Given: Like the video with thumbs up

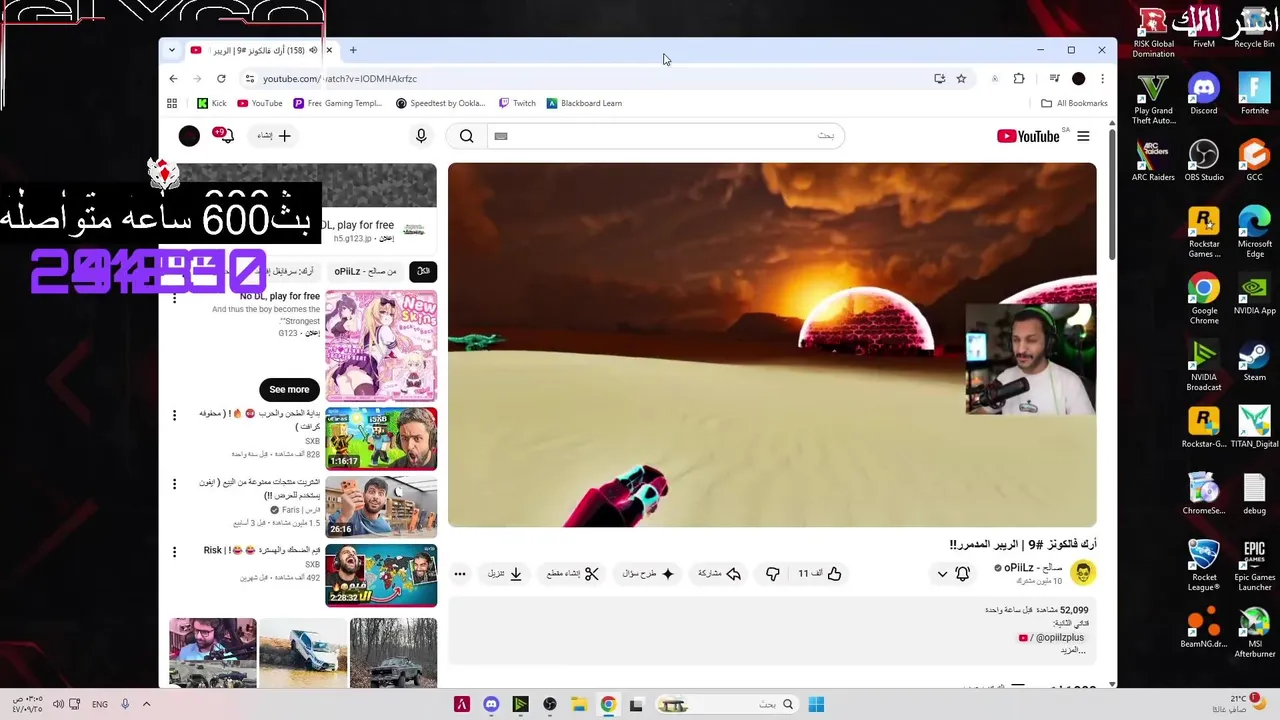Looking at the screenshot, I should [820, 573].
